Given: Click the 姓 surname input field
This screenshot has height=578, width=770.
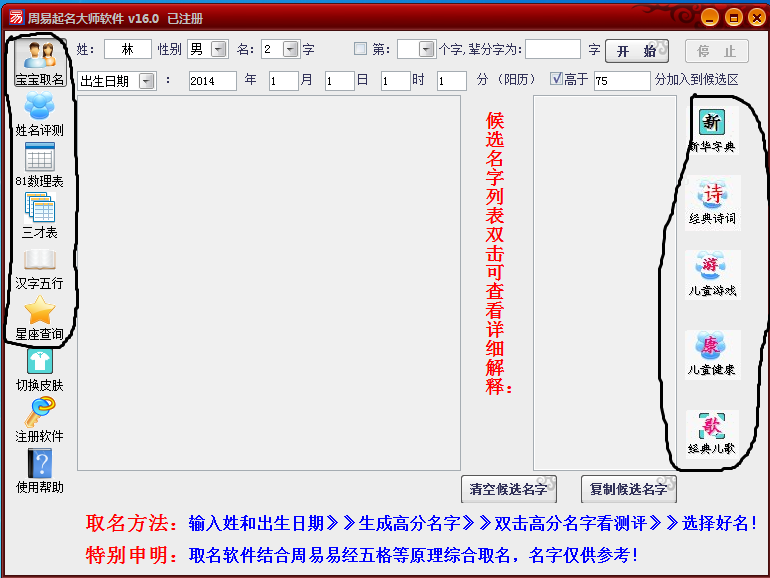Looking at the screenshot, I should [x=127, y=49].
